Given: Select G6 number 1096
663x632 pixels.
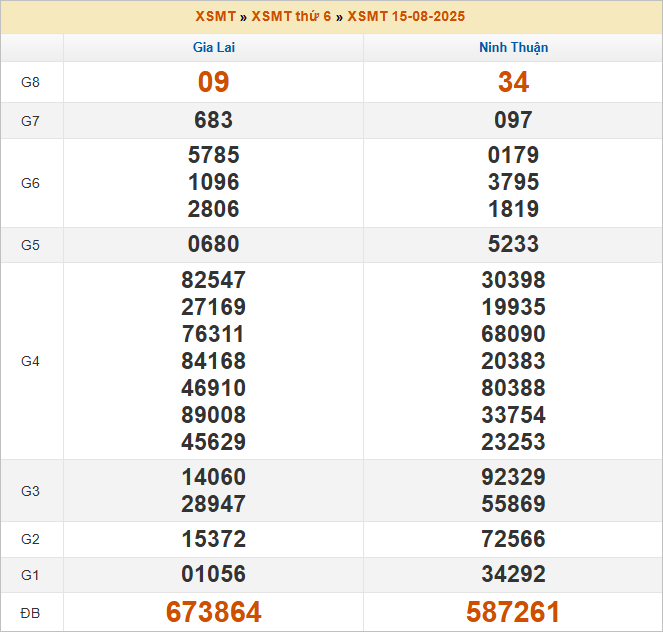Looking at the screenshot, I should pos(214,182).
